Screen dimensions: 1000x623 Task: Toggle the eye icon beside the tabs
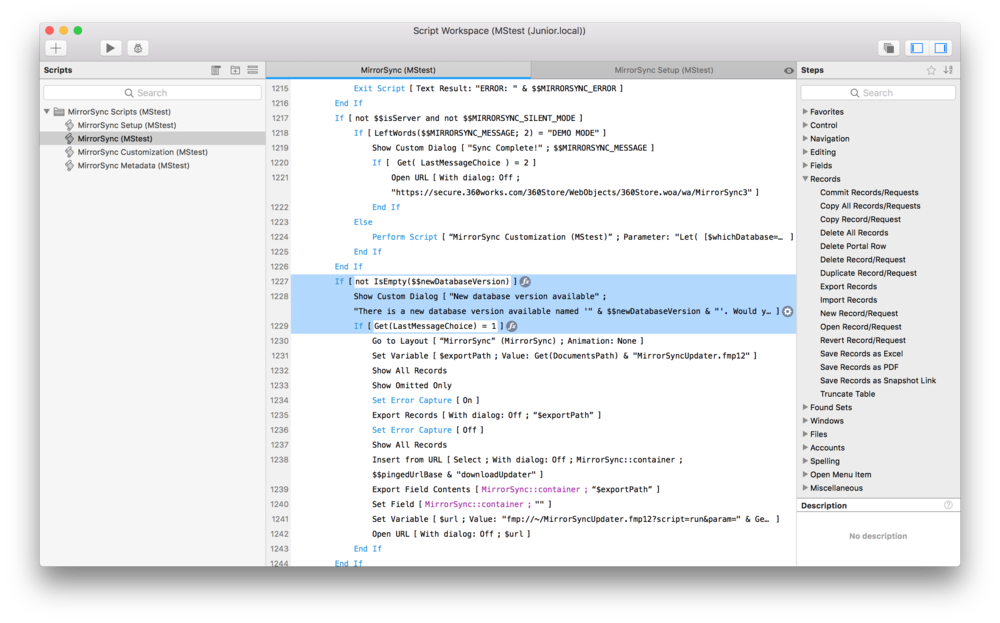tap(788, 71)
